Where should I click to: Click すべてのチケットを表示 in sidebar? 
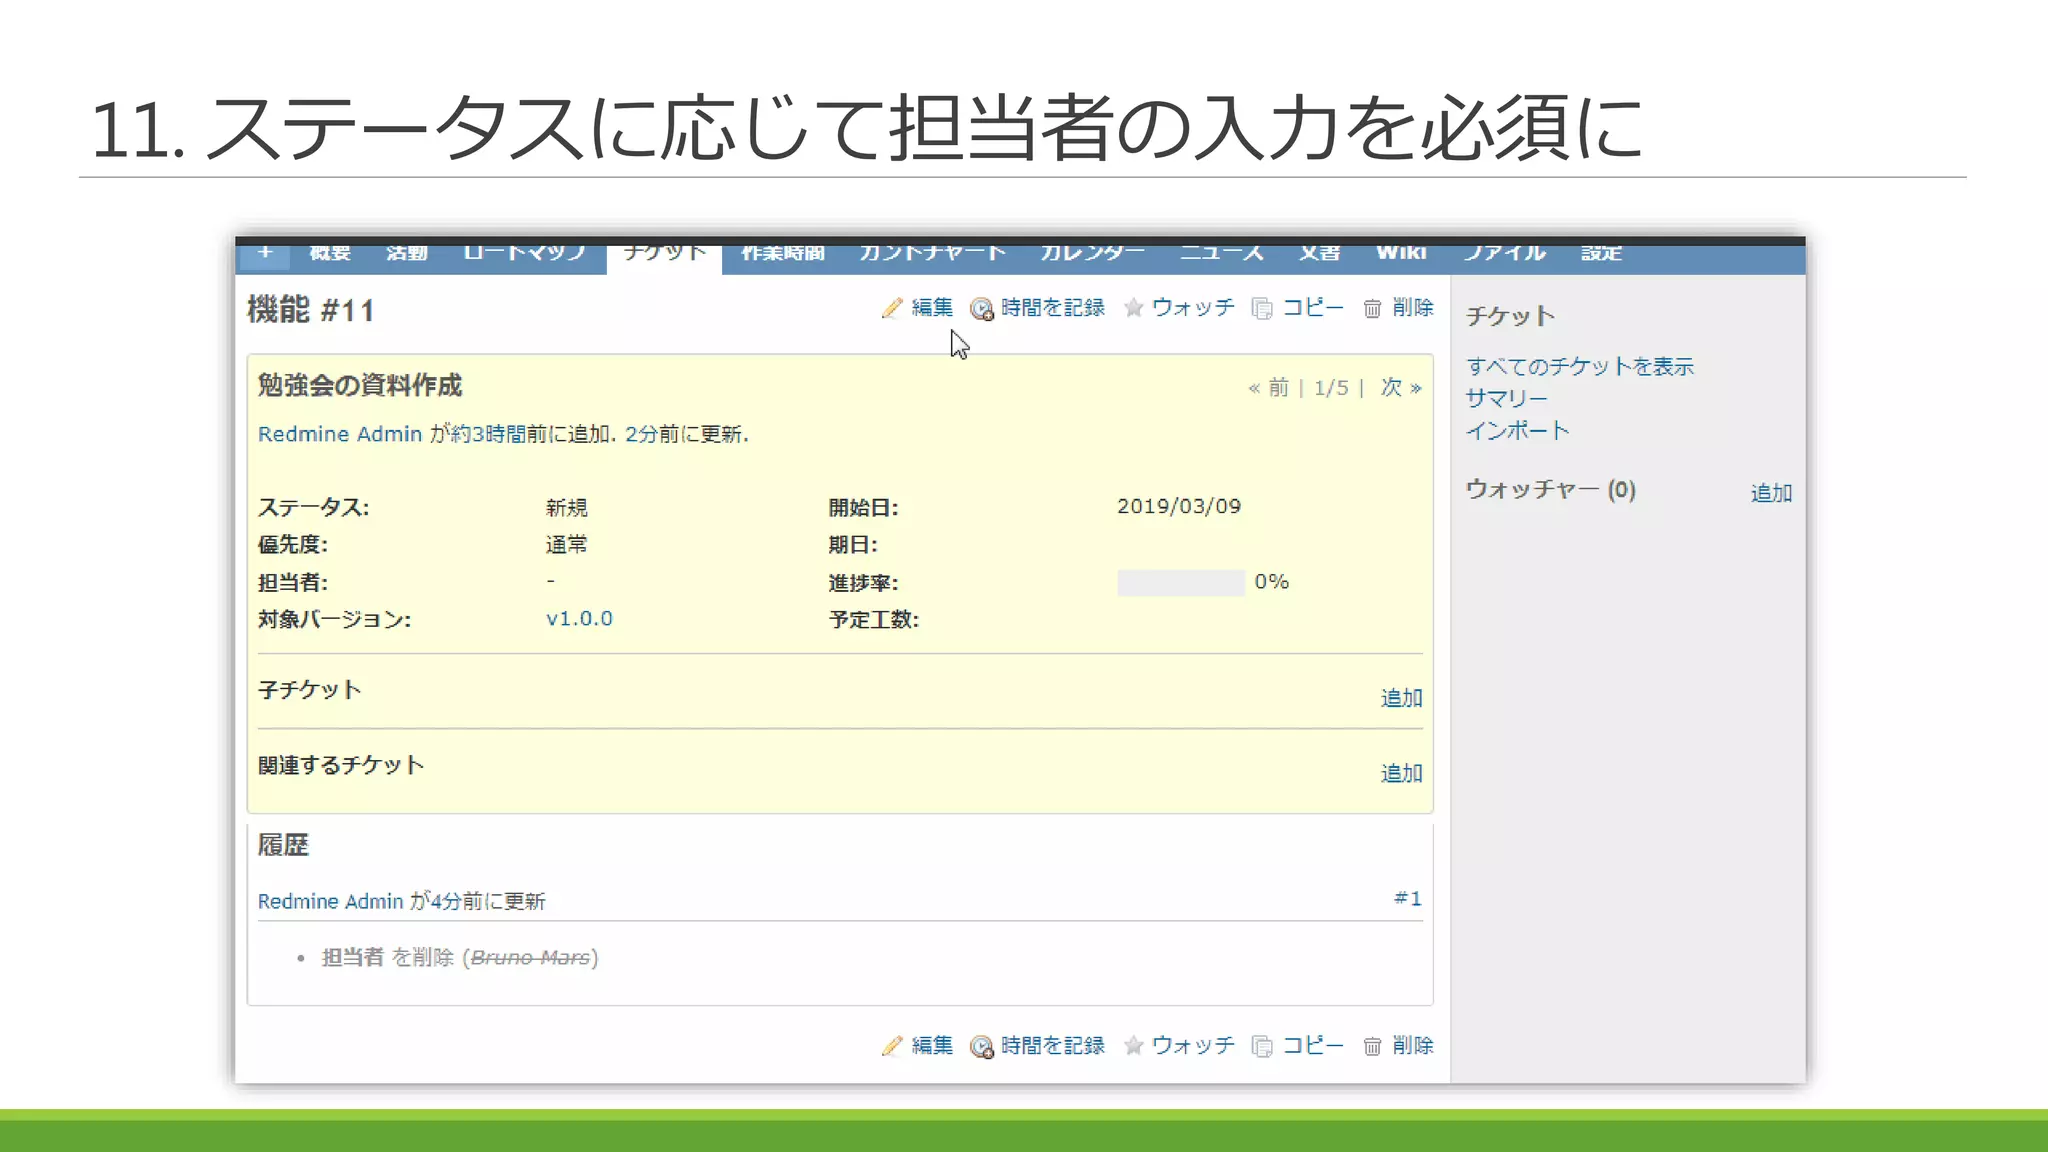[1580, 367]
